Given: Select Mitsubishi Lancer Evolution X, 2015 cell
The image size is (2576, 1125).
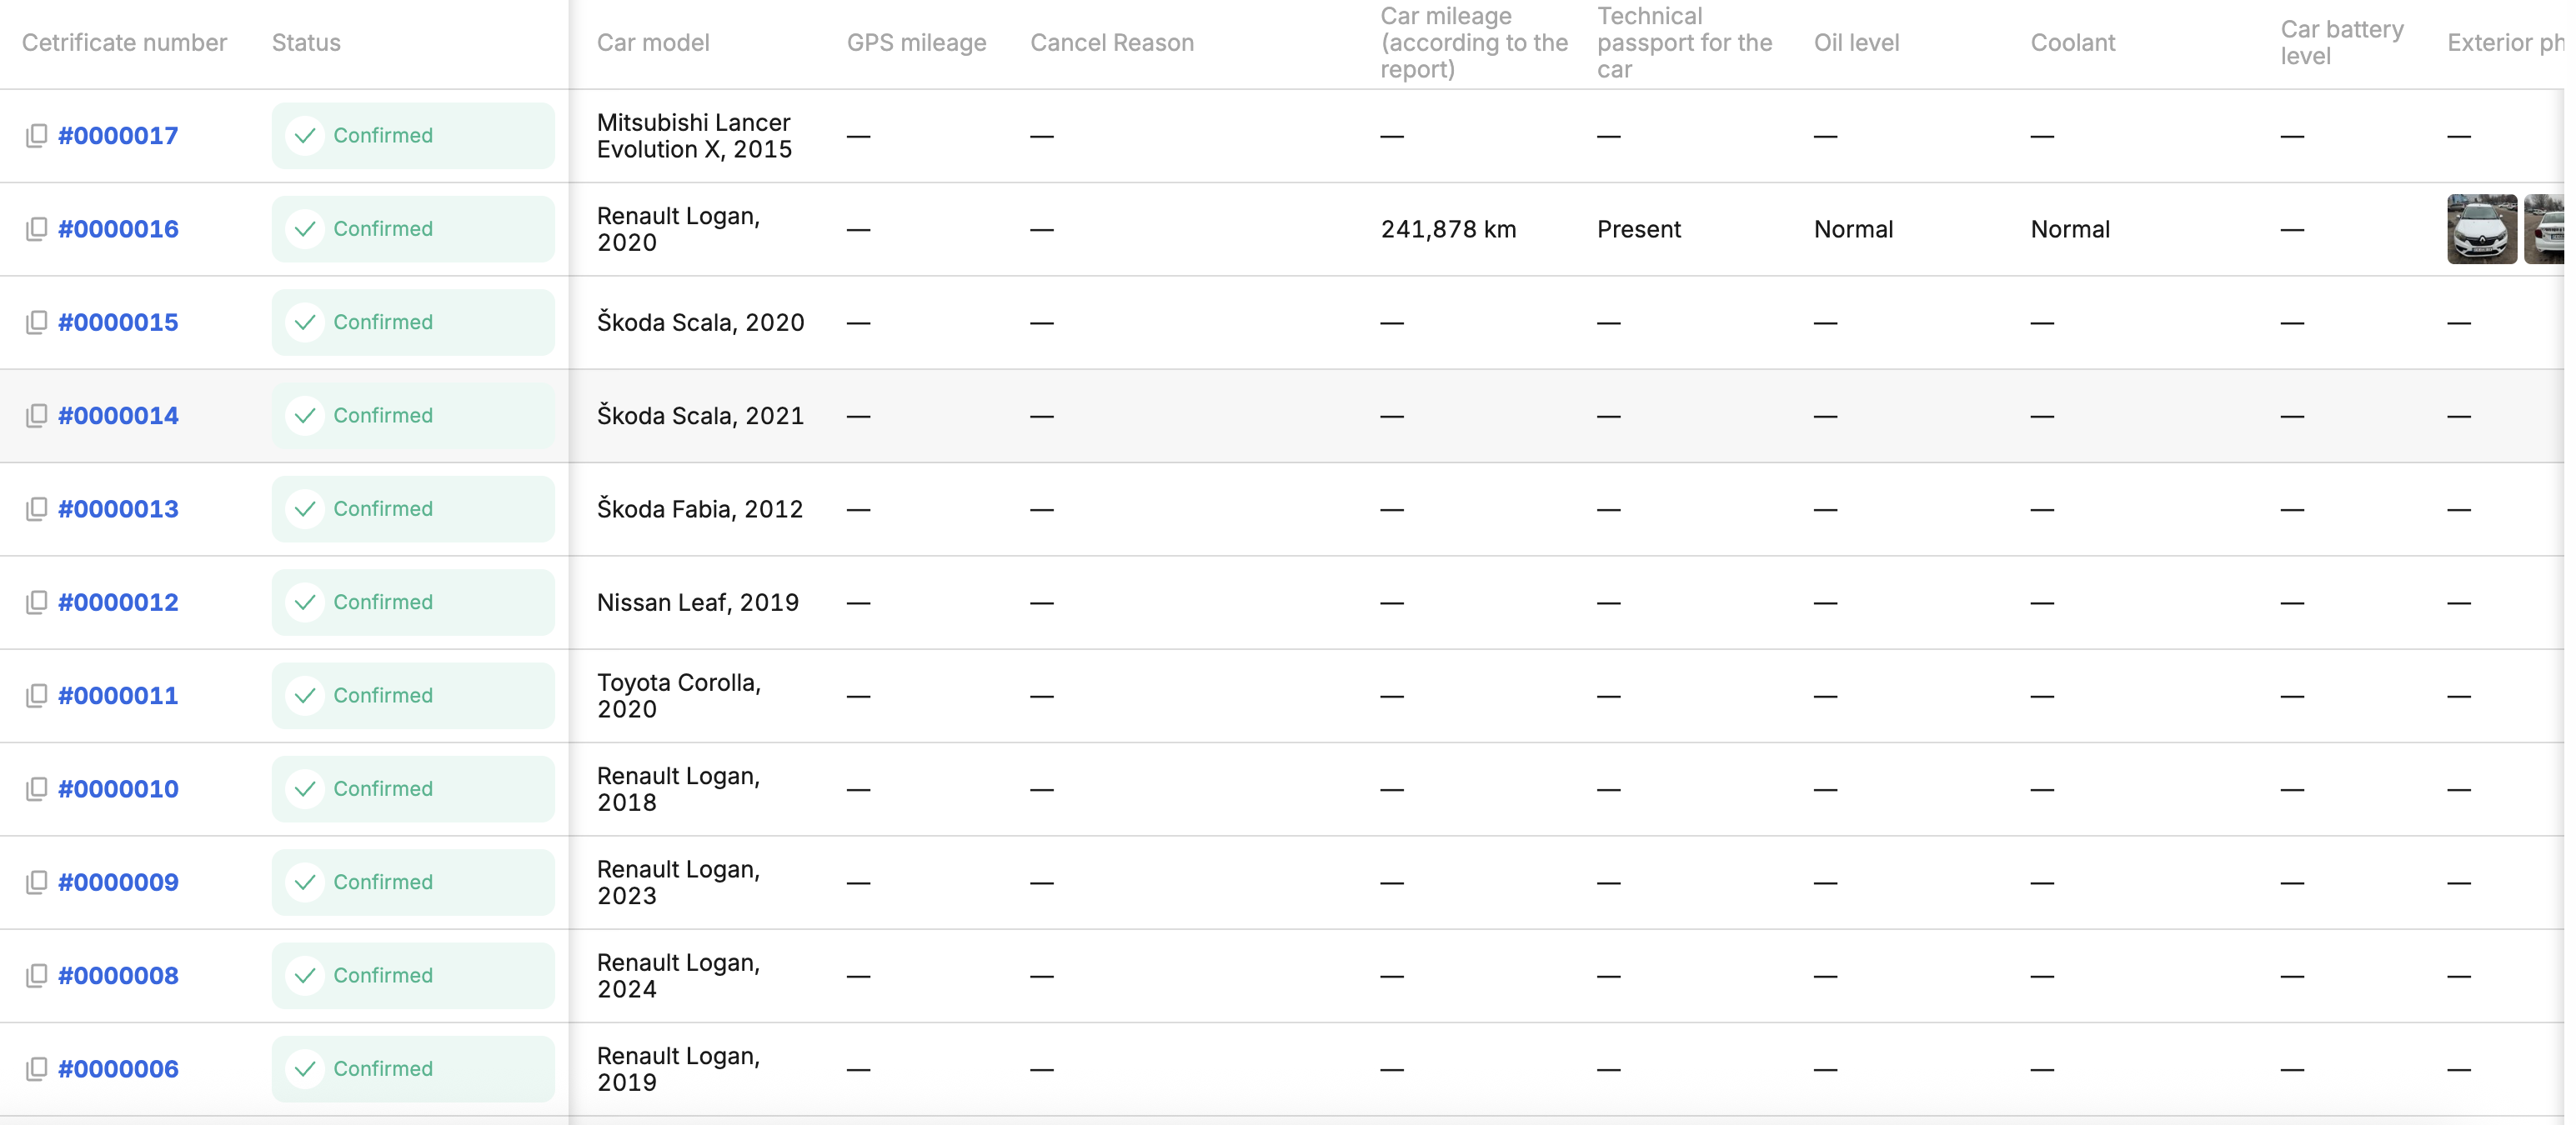Looking at the screenshot, I should (694, 136).
